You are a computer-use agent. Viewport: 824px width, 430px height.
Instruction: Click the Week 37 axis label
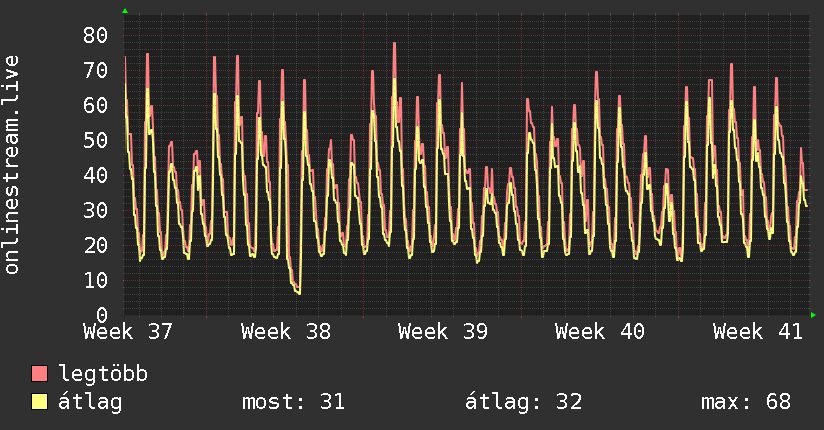tap(128, 332)
